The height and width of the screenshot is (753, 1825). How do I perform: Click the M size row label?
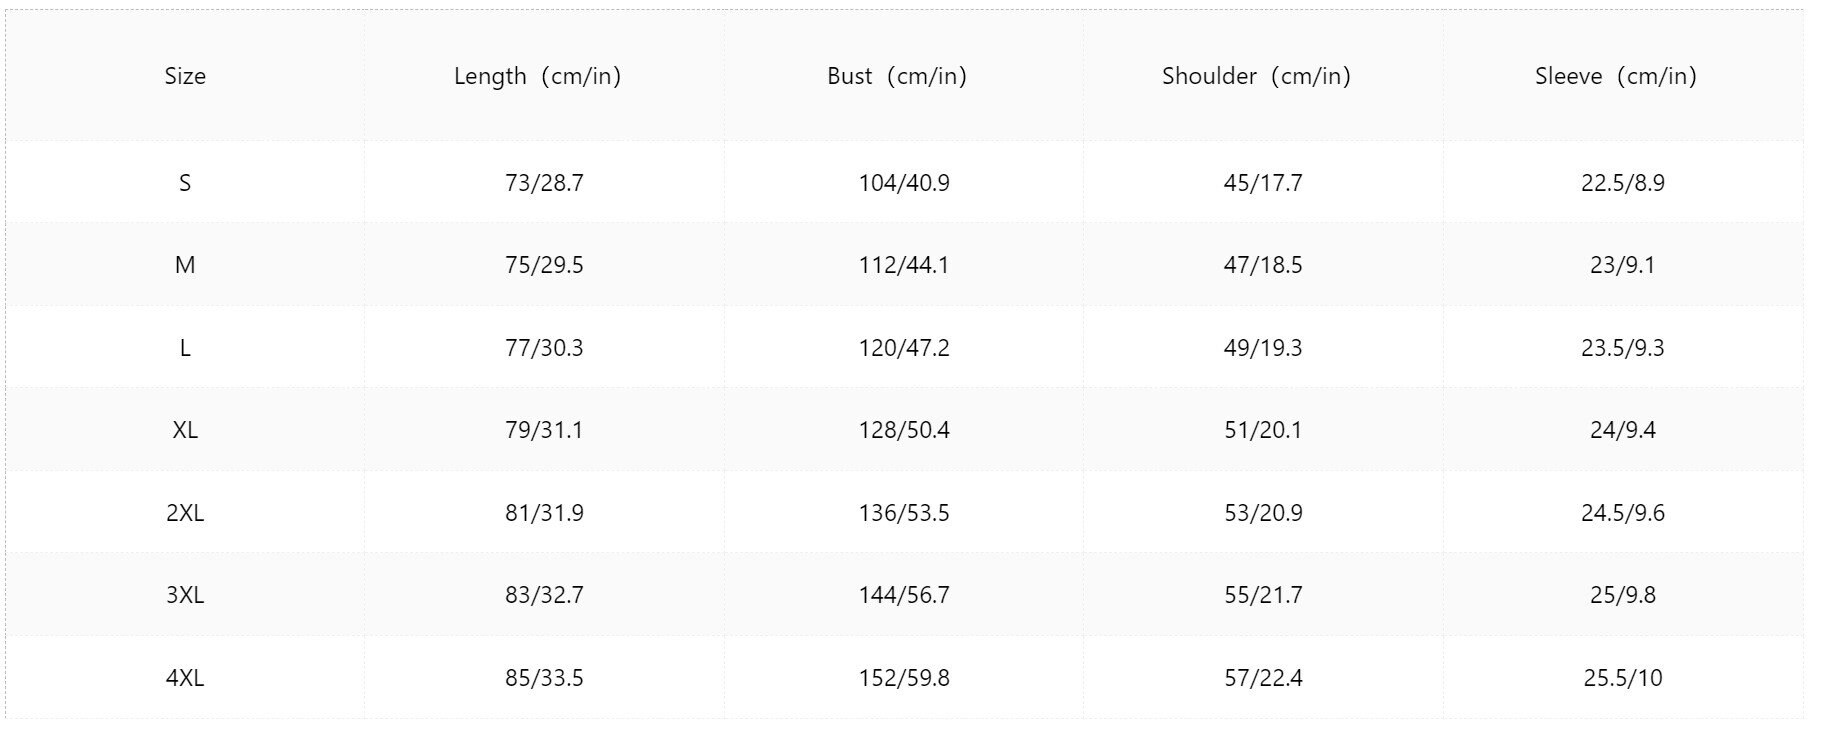(185, 265)
